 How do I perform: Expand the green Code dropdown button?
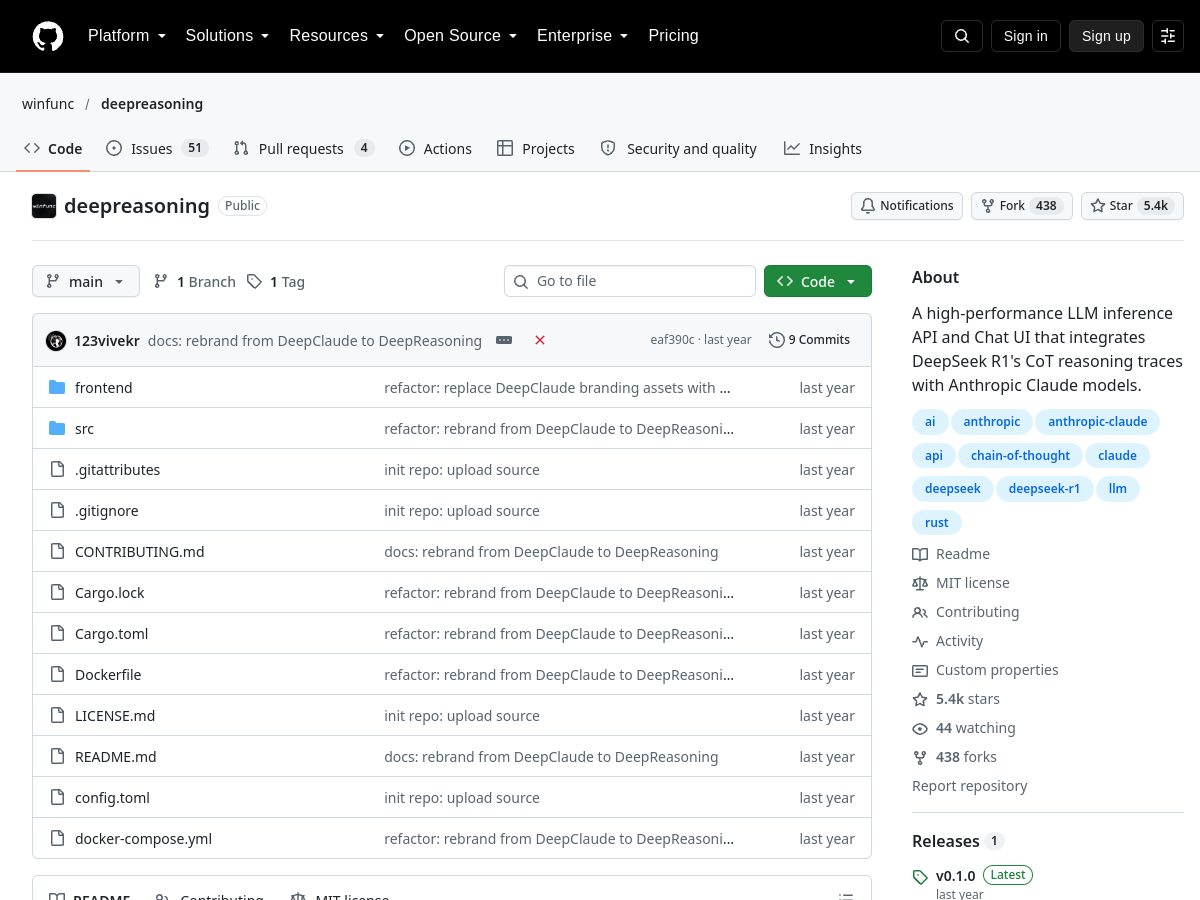click(818, 281)
